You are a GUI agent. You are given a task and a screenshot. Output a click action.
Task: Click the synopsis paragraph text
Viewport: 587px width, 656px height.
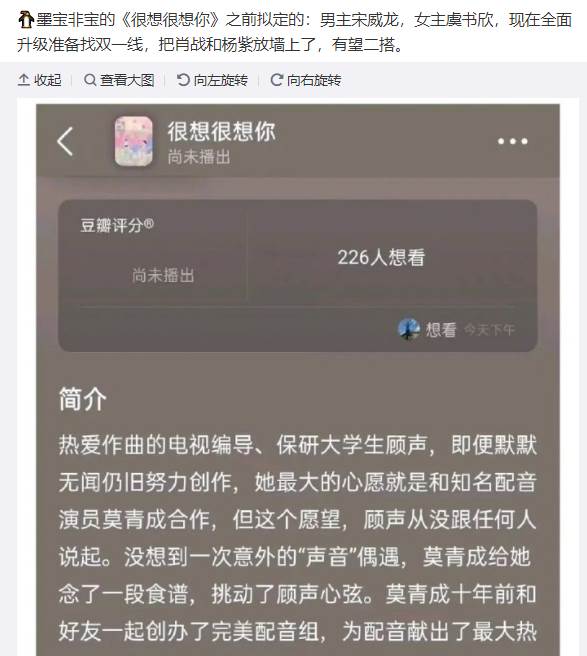tap(297, 540)
